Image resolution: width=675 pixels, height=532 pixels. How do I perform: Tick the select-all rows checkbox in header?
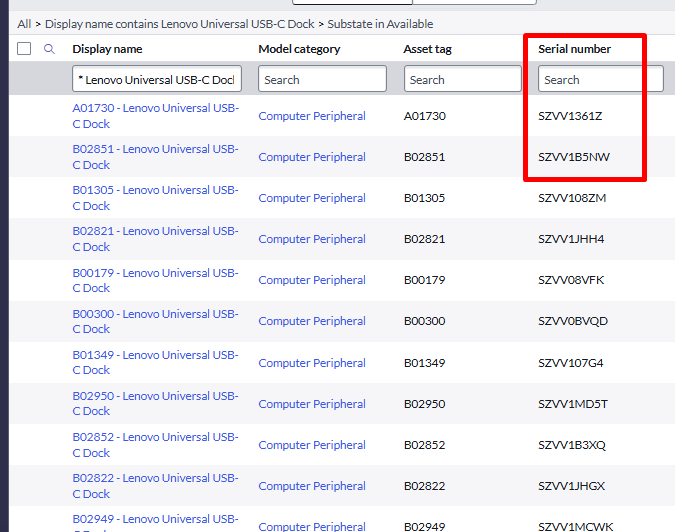[x=24, y=49]
